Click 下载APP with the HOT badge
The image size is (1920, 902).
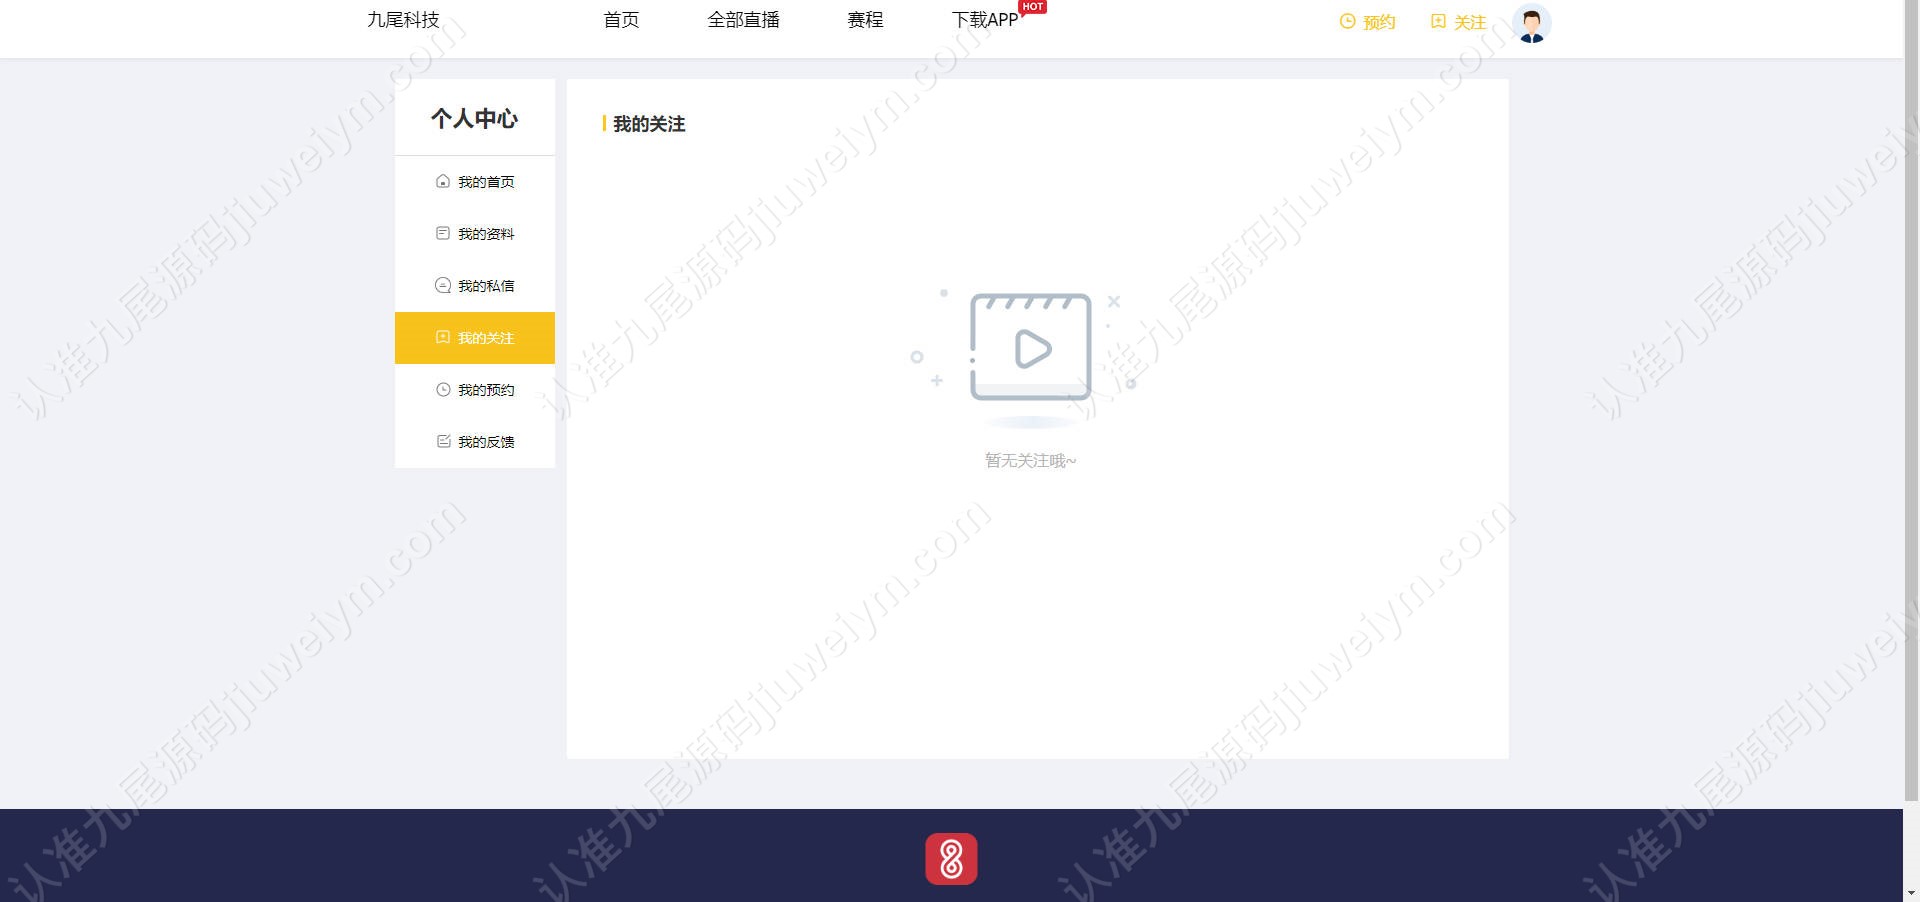point(985,20)
